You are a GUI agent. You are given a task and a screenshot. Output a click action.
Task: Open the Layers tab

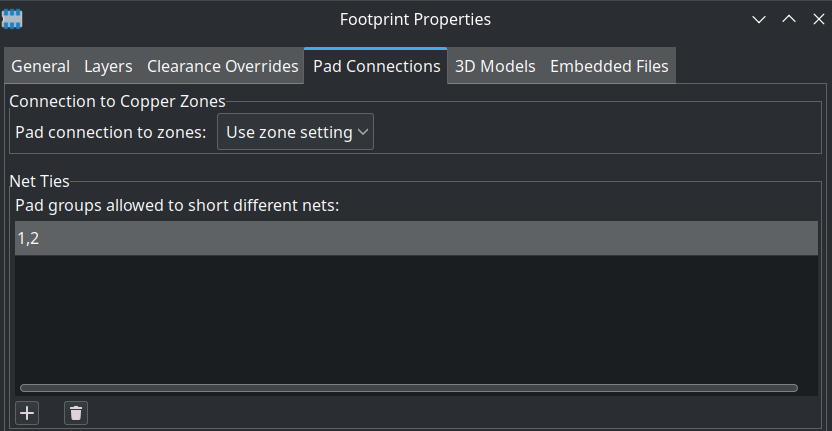point(108,66)
